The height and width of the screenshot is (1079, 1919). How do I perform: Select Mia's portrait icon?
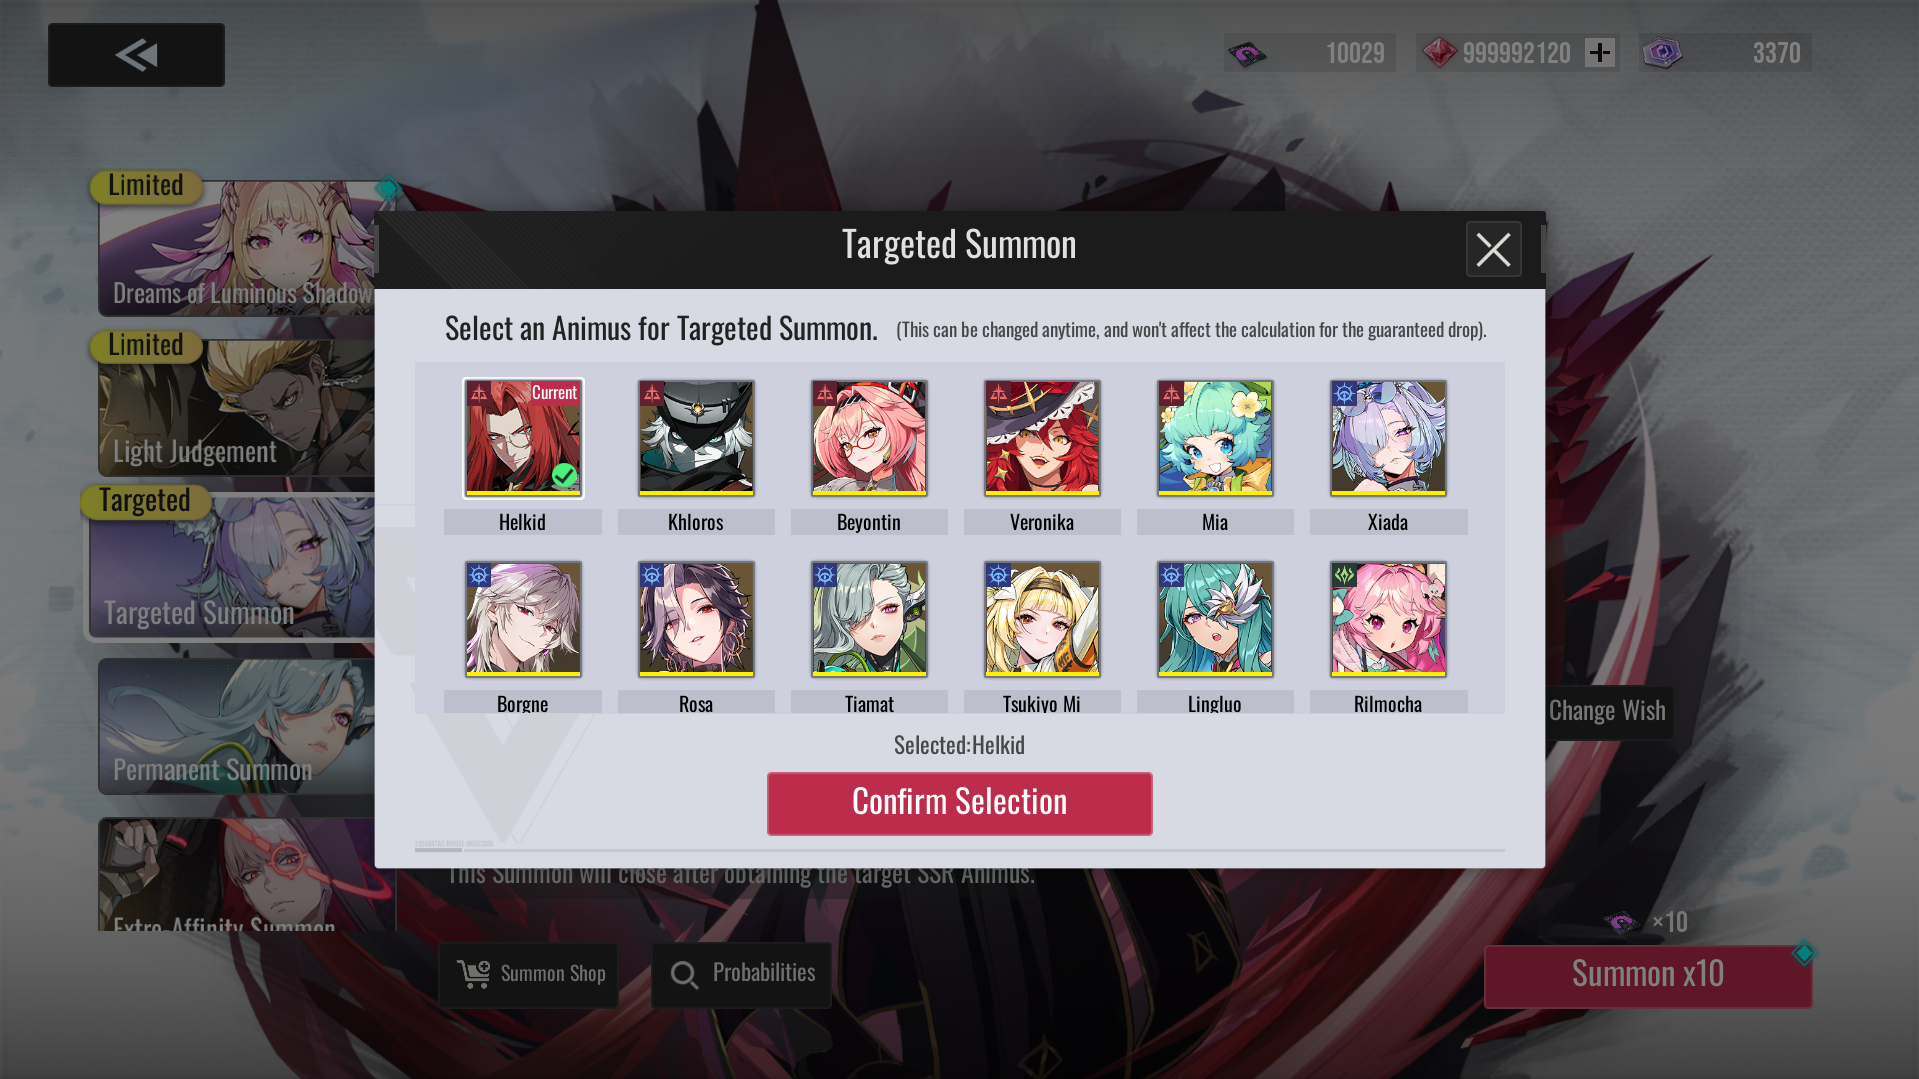1215,438
